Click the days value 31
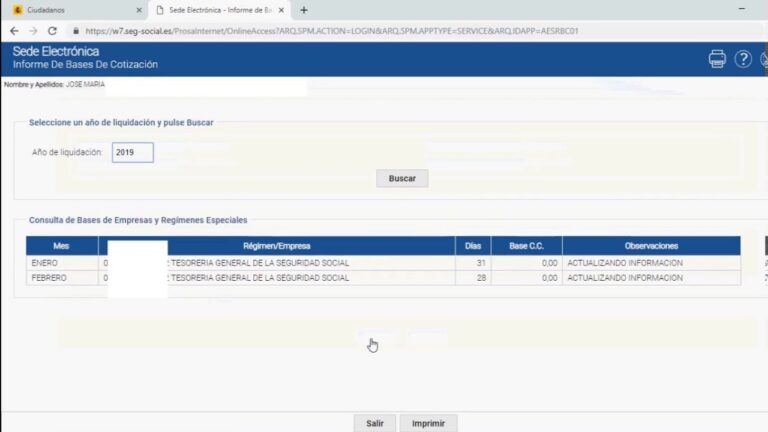Viewport: 768px width, 432px height. pos(481,263)
